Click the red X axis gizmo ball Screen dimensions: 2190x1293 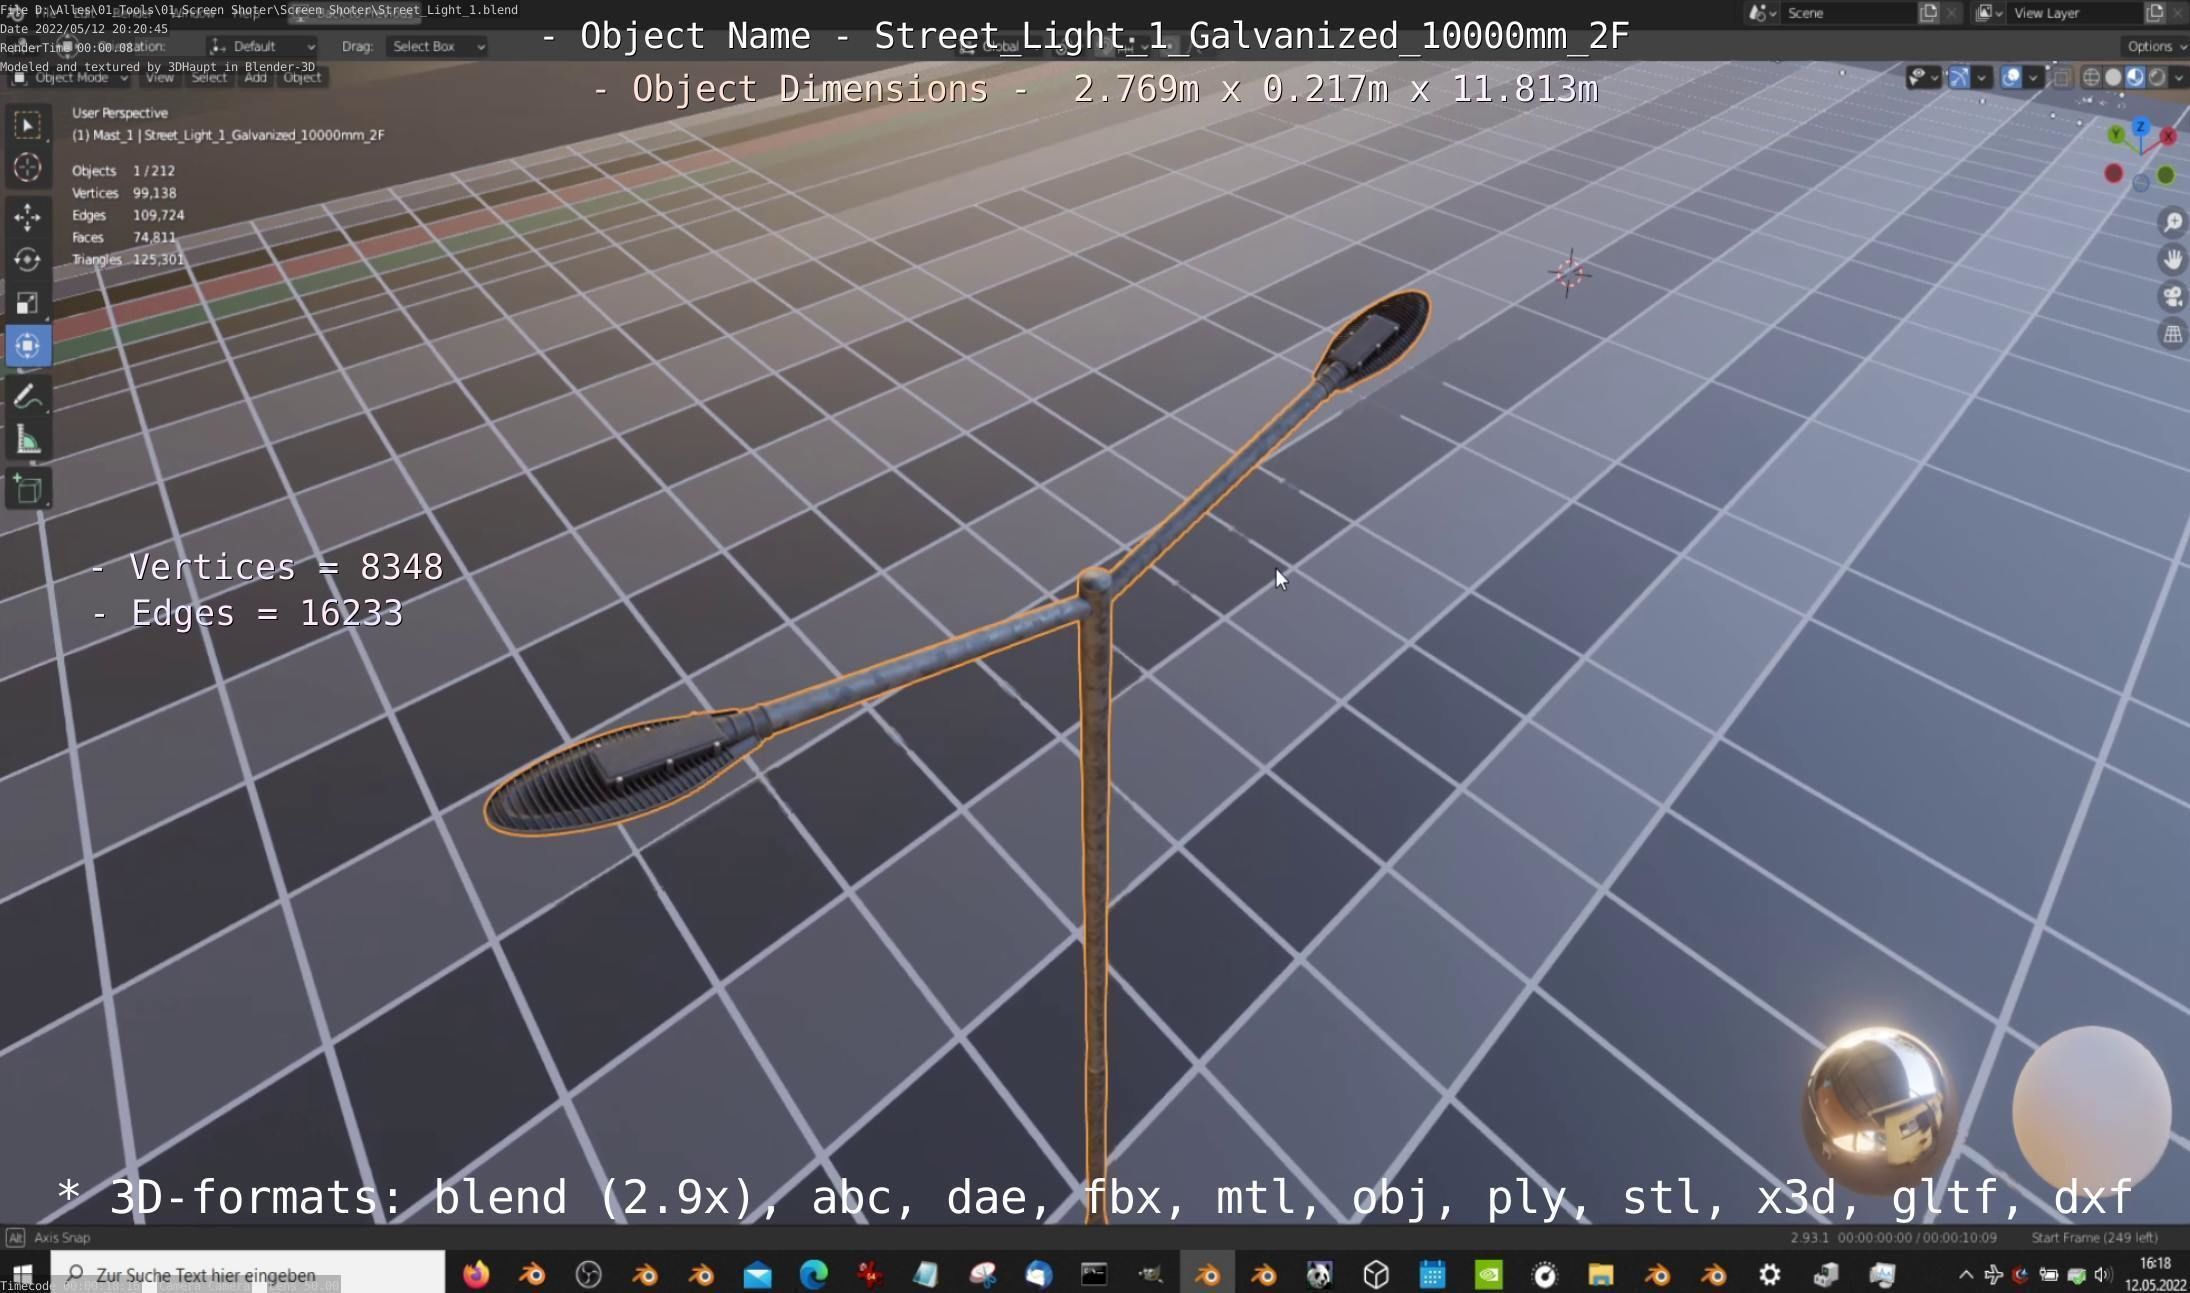click(x=2168, y=136)
